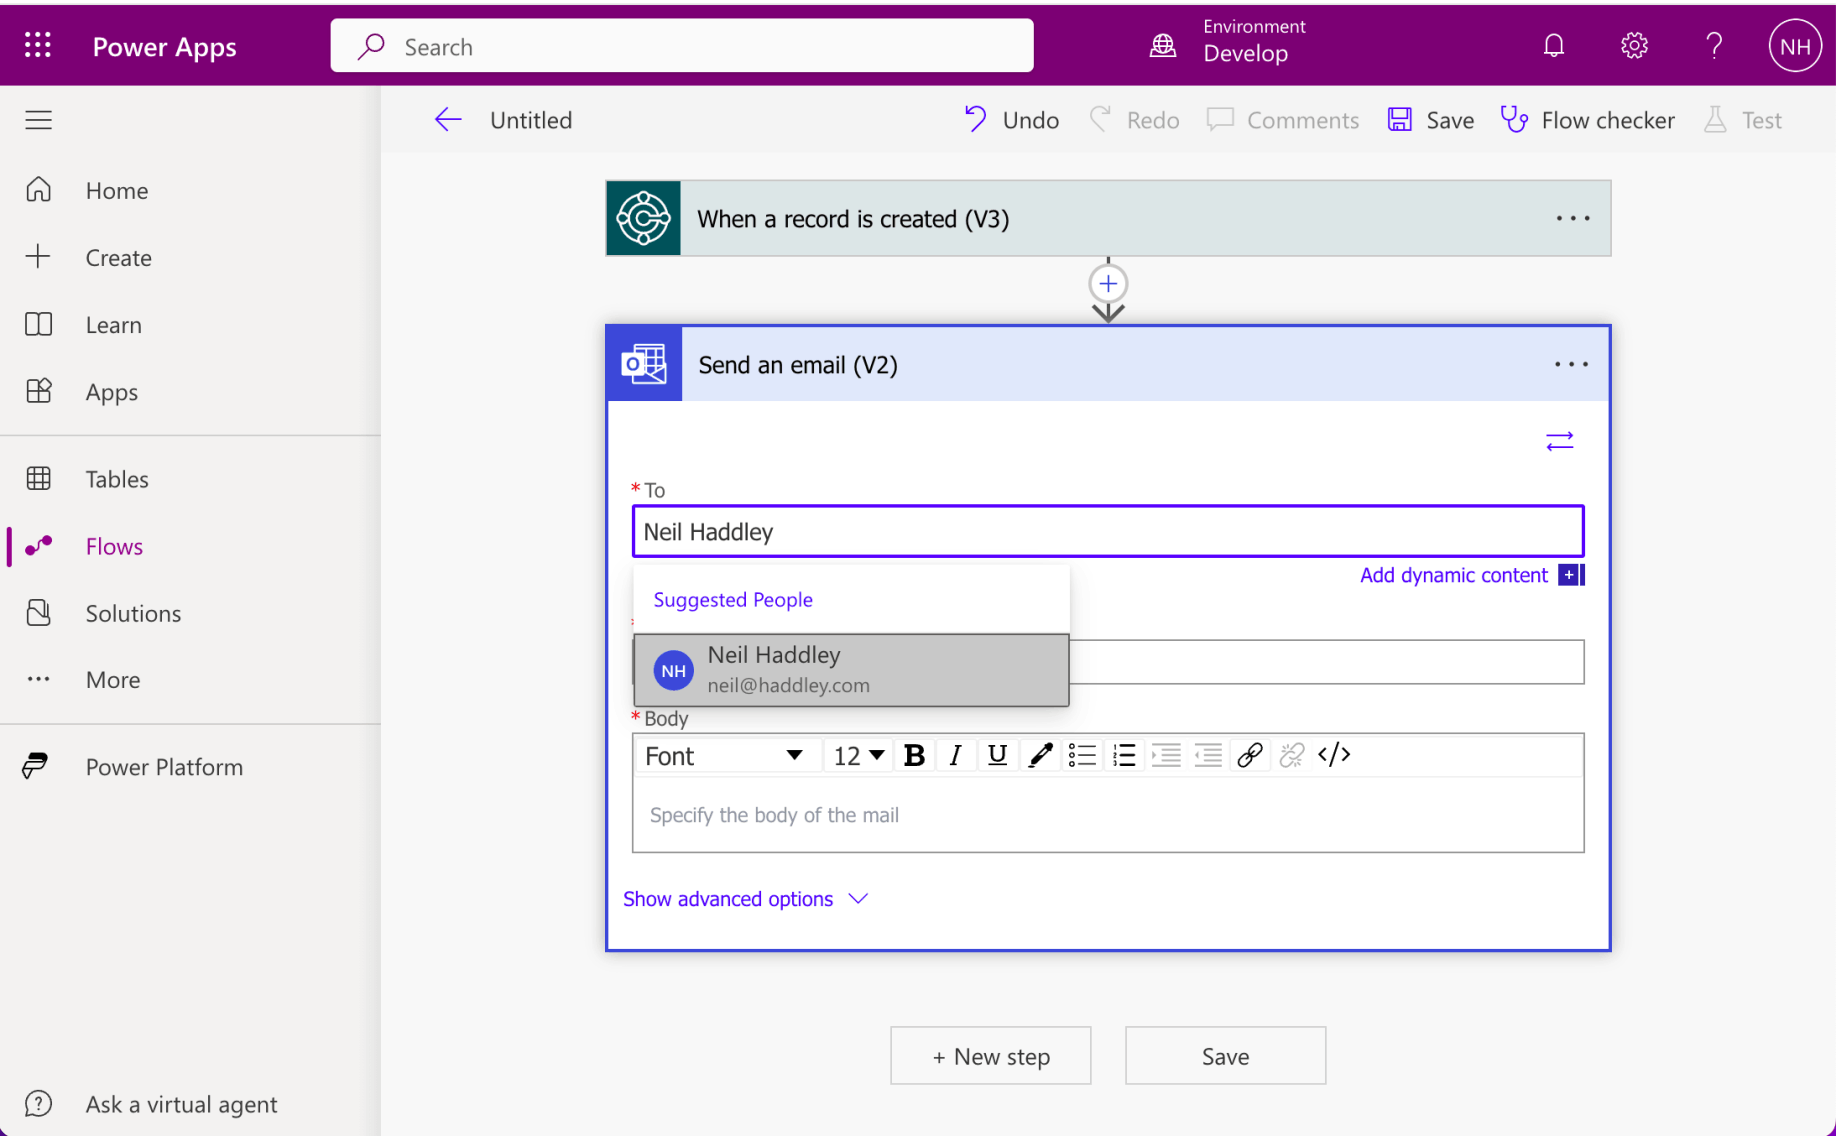Open the Font dropdown
1836x1136 pixels.
tap(724, 755)
